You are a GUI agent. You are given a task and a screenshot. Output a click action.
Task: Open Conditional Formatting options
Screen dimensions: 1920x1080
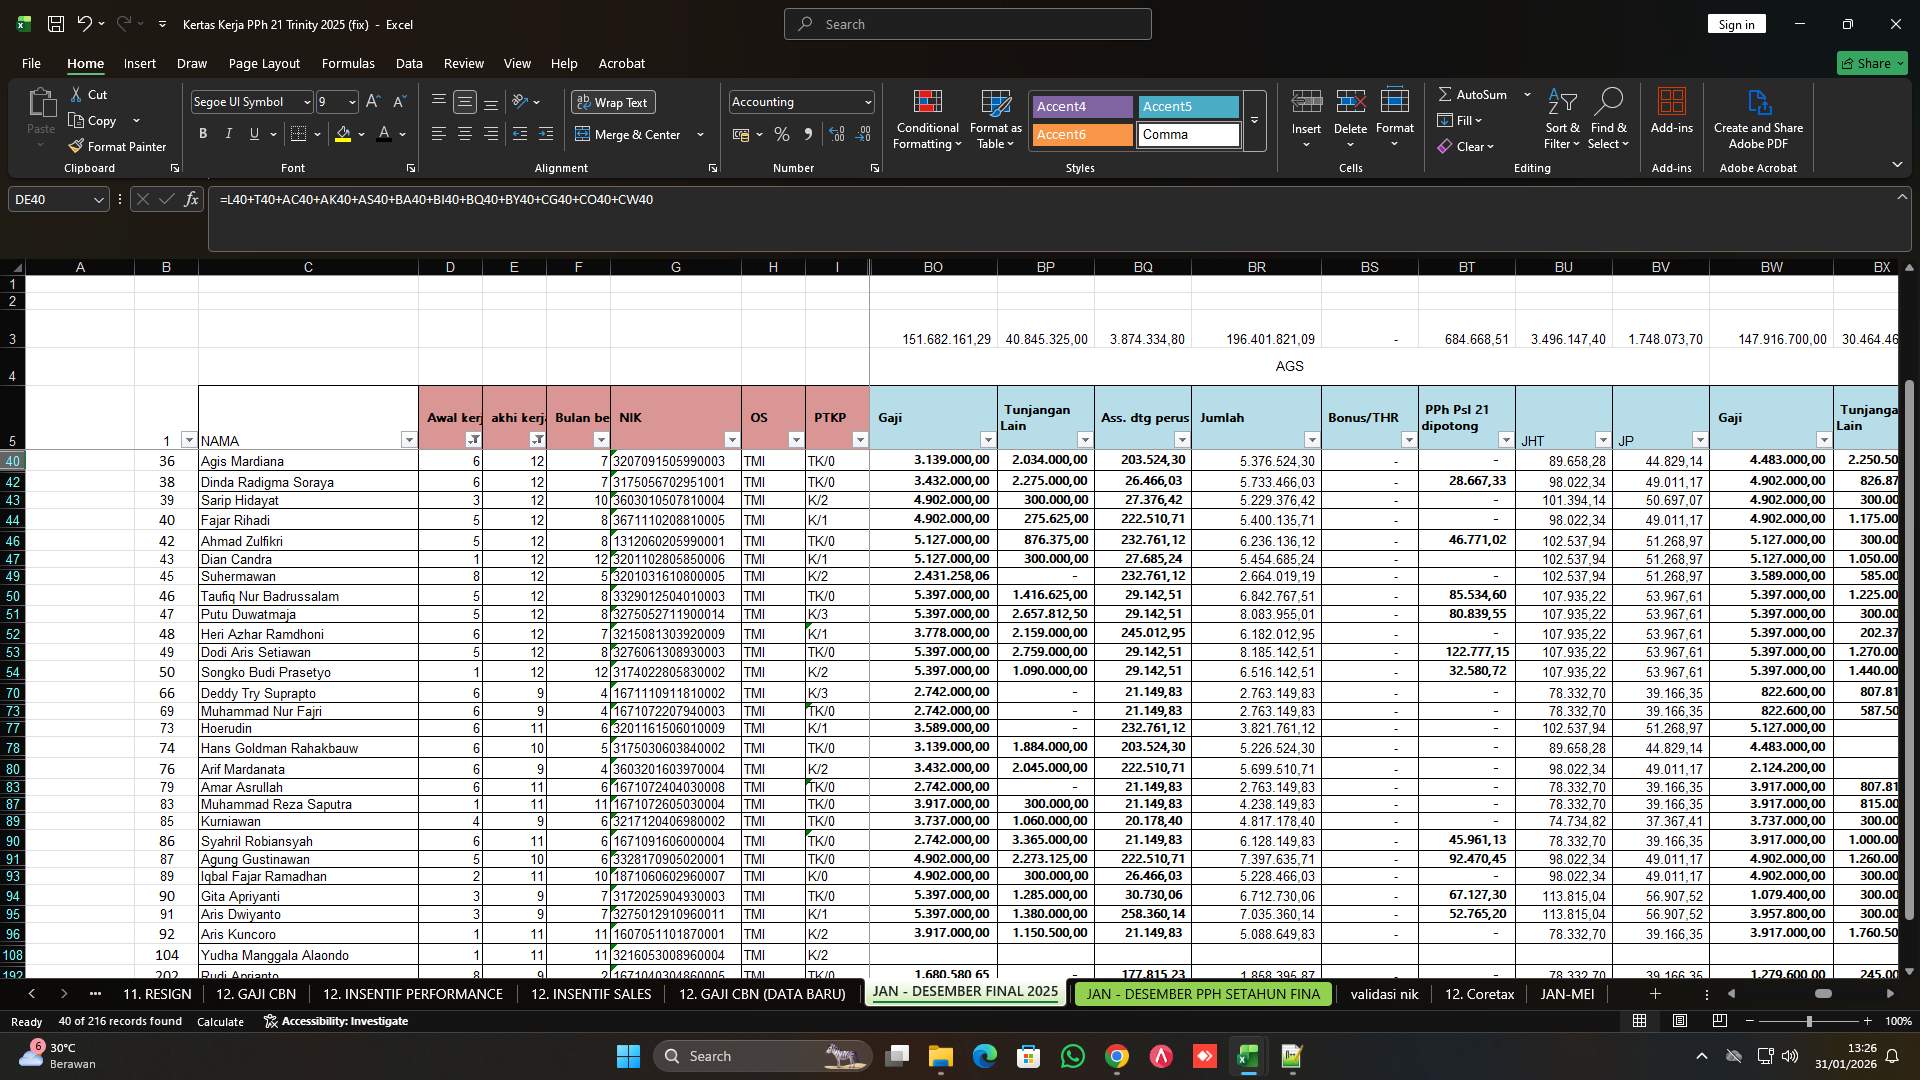pos(927,120)
